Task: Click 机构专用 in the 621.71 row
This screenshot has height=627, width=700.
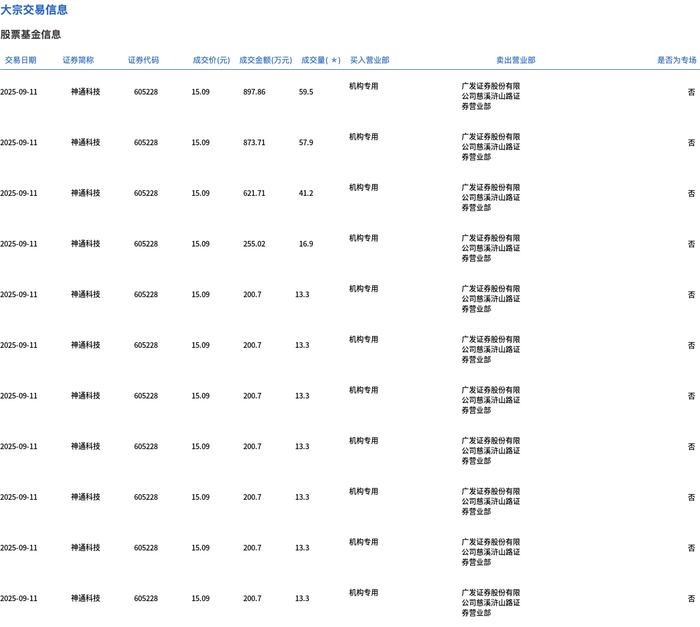Action: pyautogui.click(x=363, y=188)
